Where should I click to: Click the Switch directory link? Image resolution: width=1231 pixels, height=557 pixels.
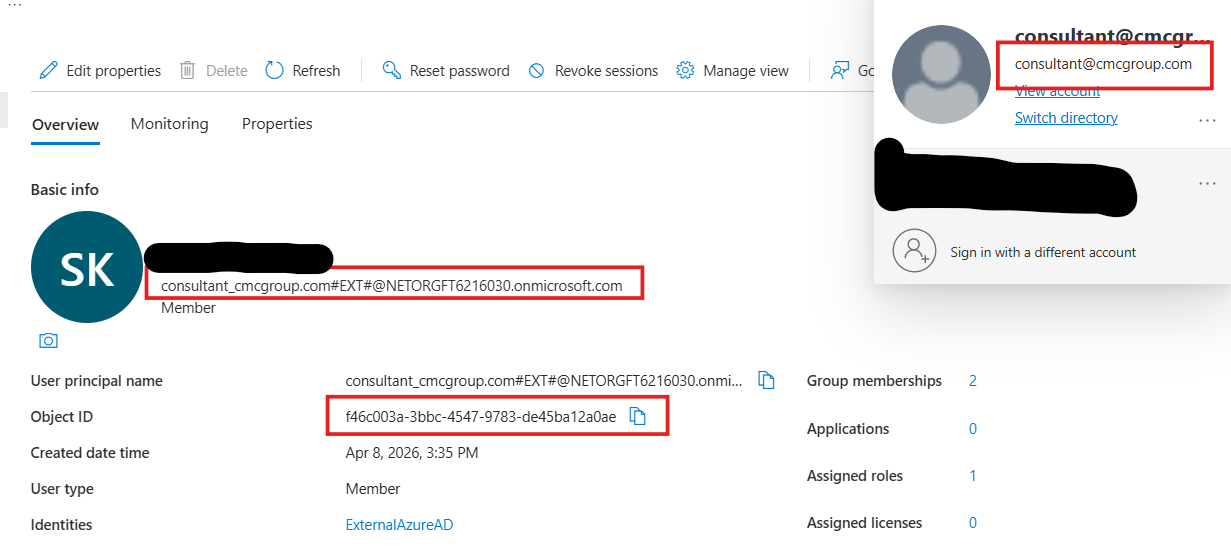click(1066, 118)
